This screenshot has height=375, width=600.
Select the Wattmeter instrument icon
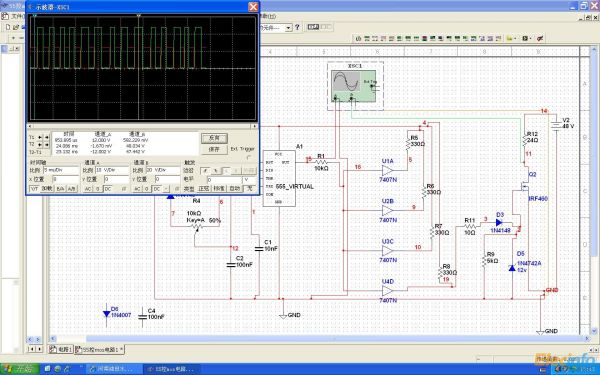click(375, 39)
